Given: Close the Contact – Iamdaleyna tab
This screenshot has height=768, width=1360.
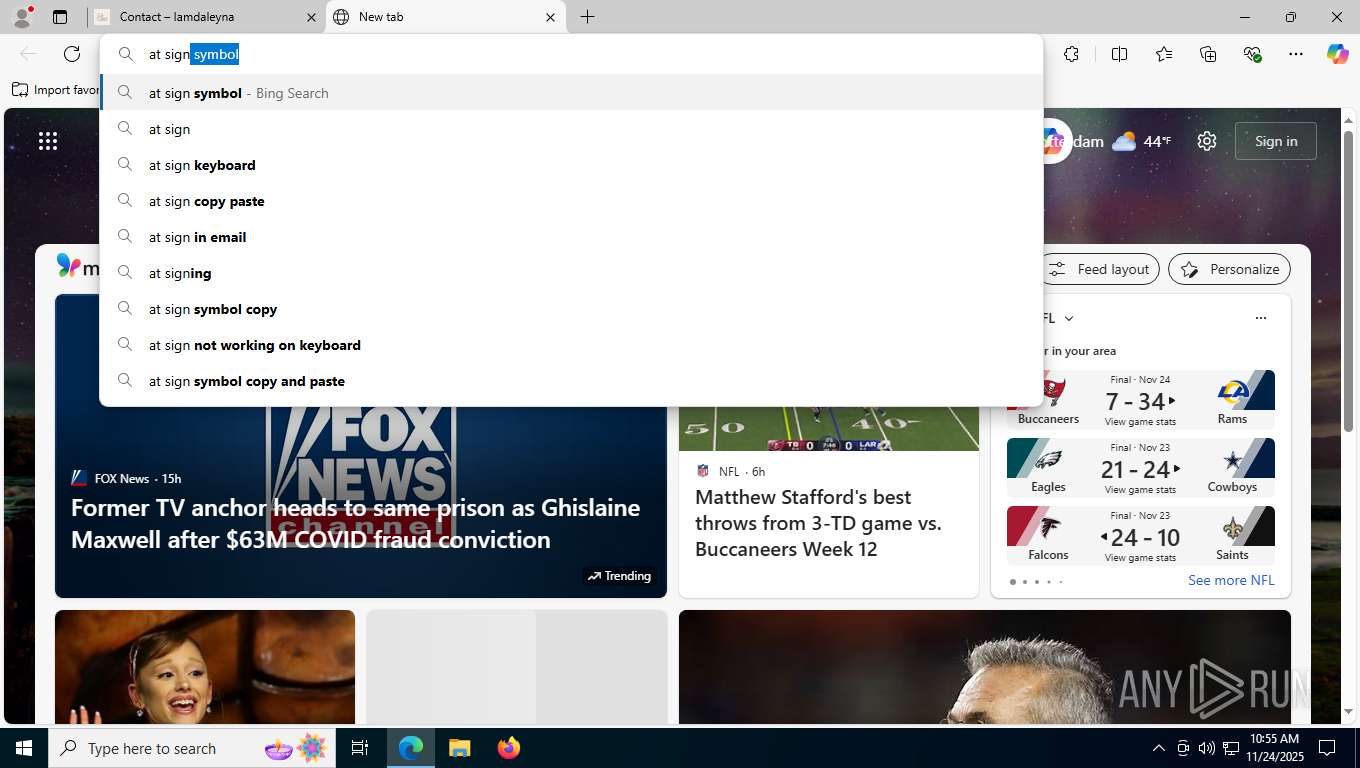Looking at the screenshot, I should (x=310, y=17).
